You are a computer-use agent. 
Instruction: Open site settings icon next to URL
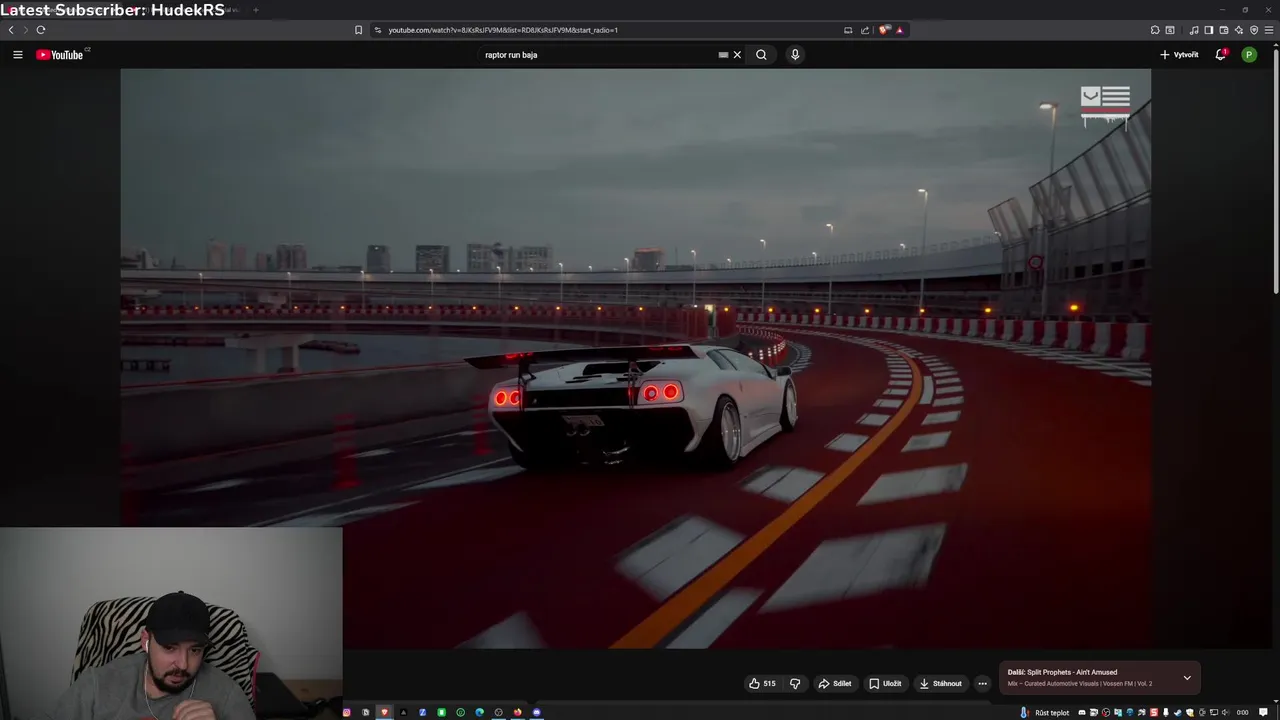pyautogui.click(x=378, y=30)
